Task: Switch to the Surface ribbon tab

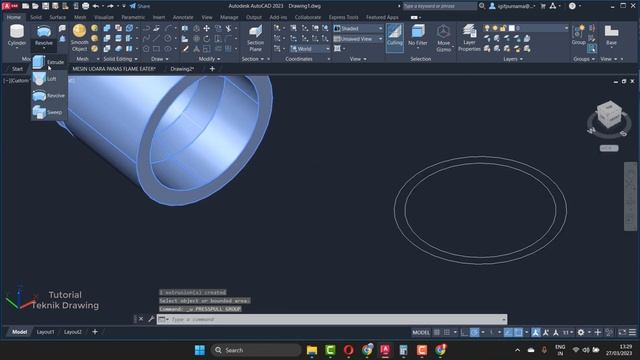Action: (x=58, y=17)
